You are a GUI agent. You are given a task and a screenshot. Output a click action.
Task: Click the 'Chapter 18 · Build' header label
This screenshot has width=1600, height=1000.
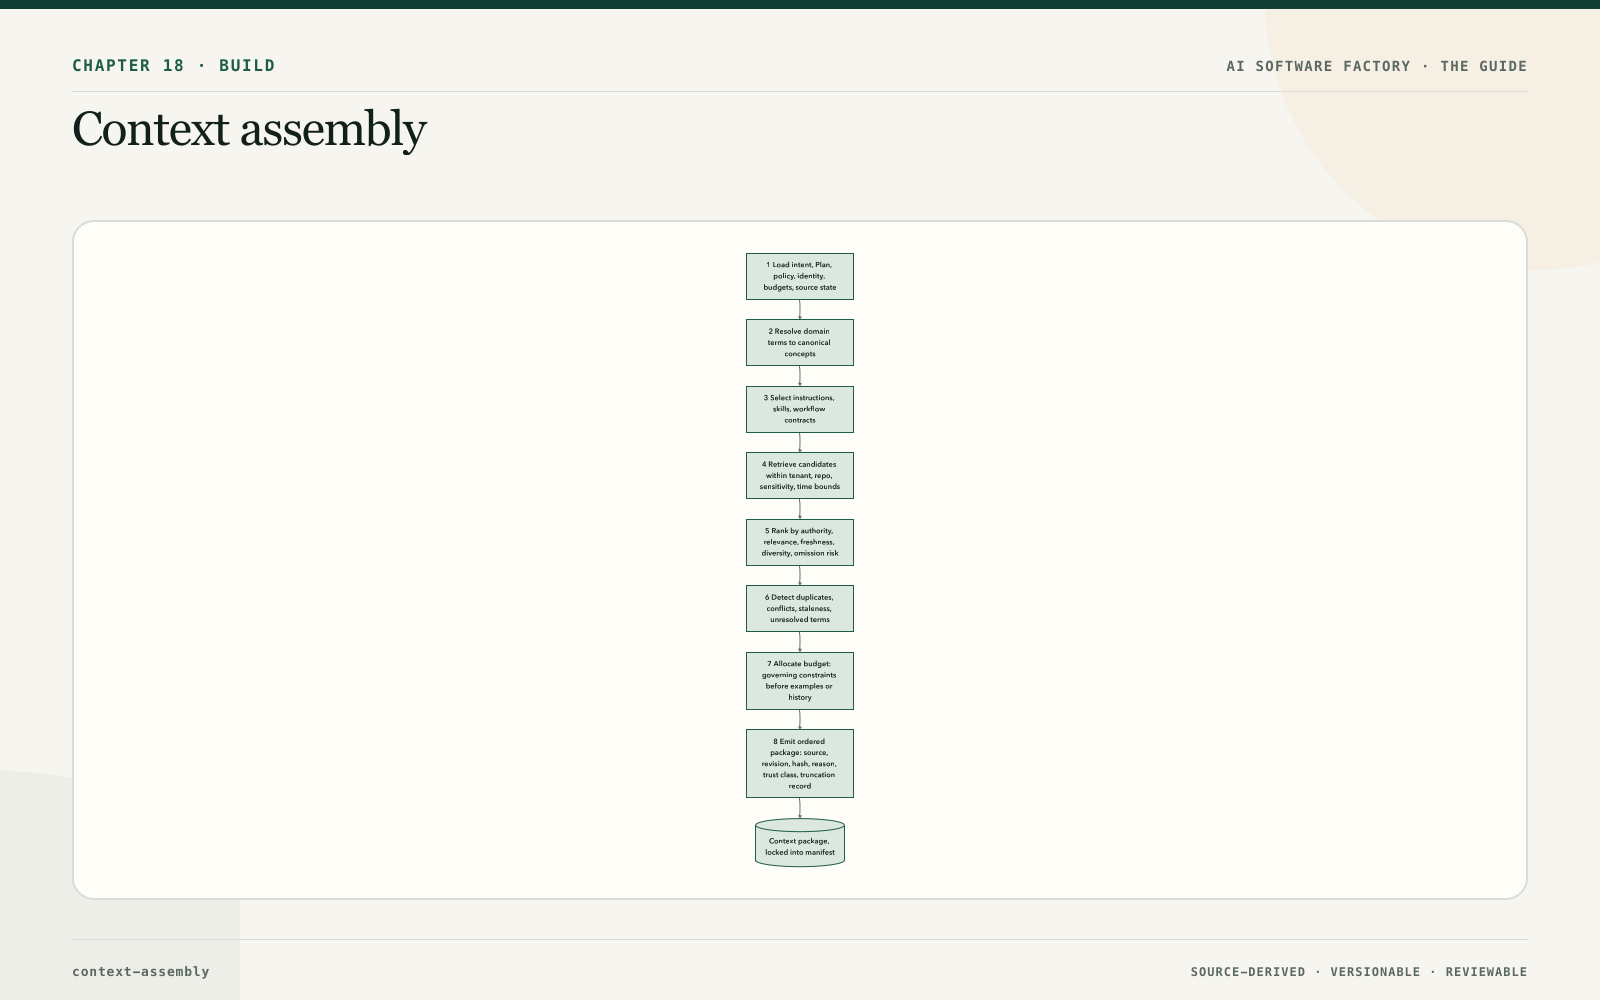pyautogui.click(x=173, y=66)
